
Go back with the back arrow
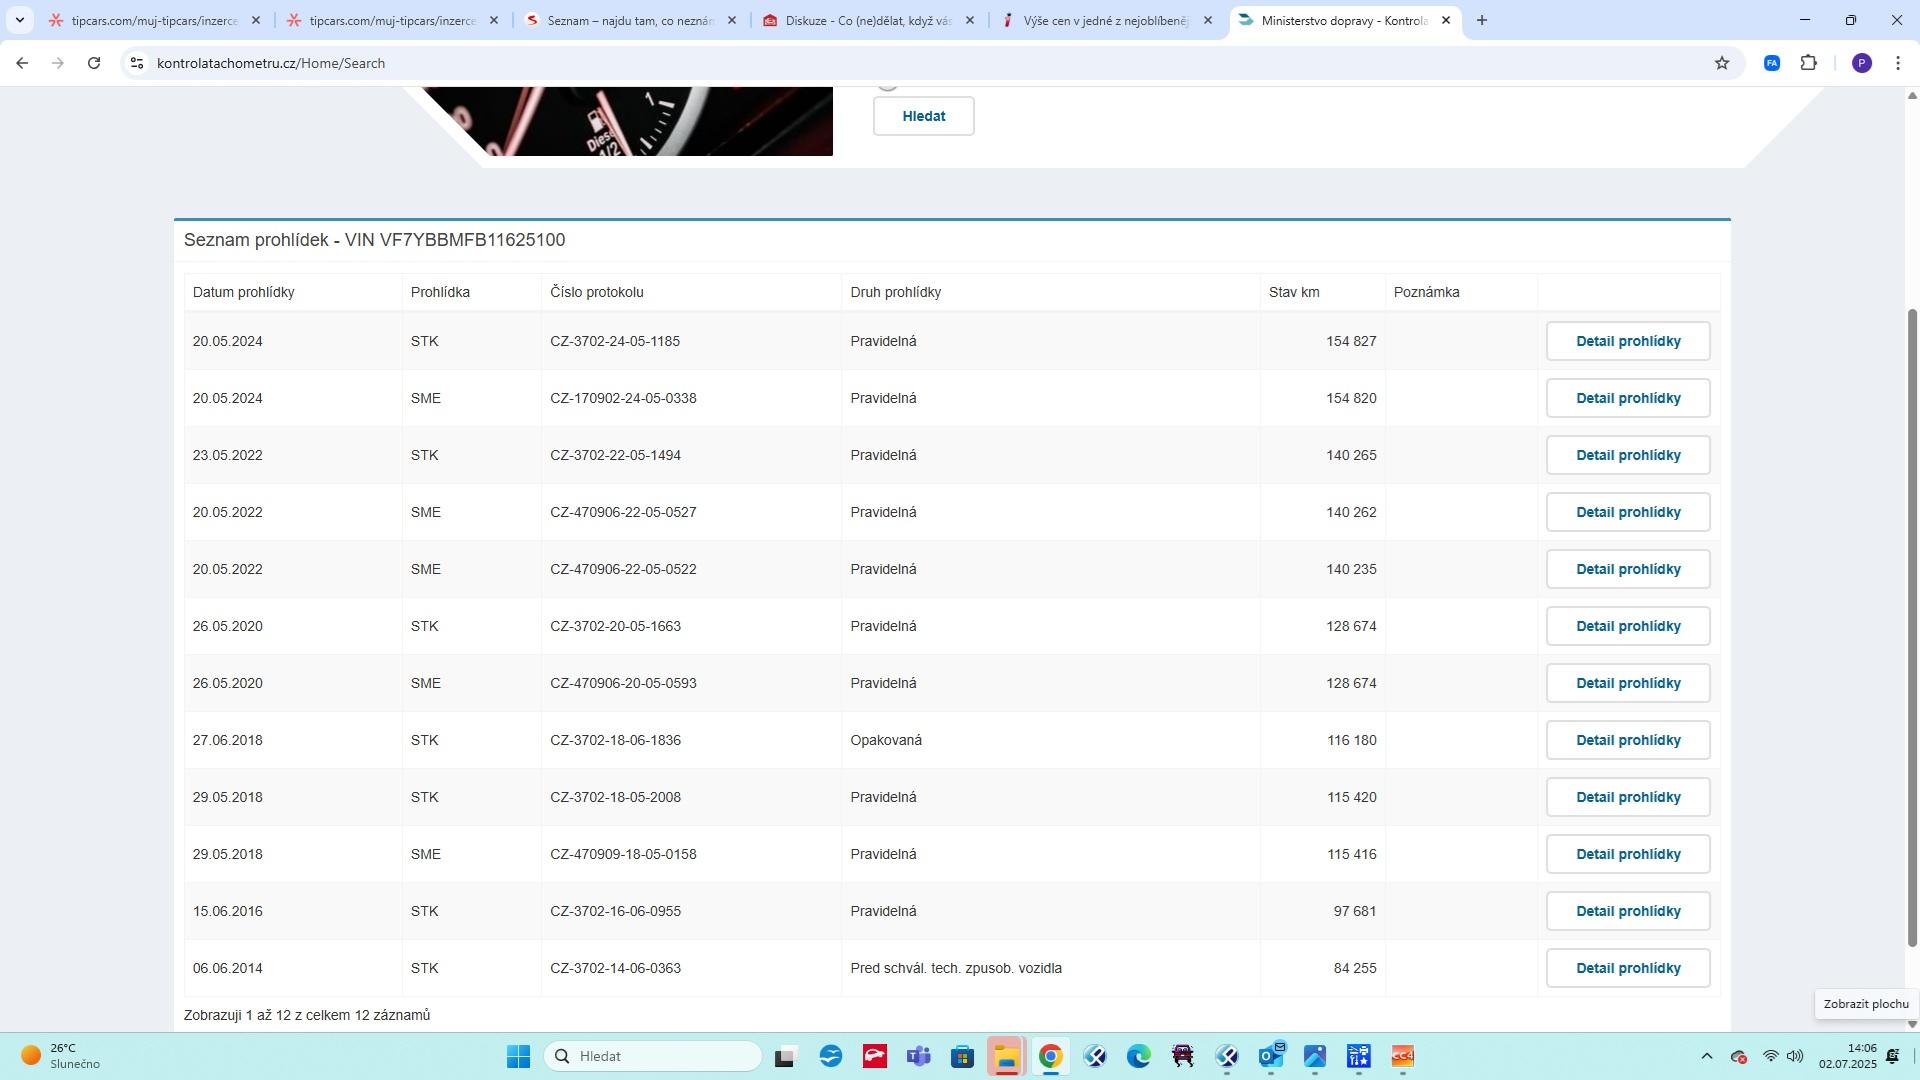[22, 63]
